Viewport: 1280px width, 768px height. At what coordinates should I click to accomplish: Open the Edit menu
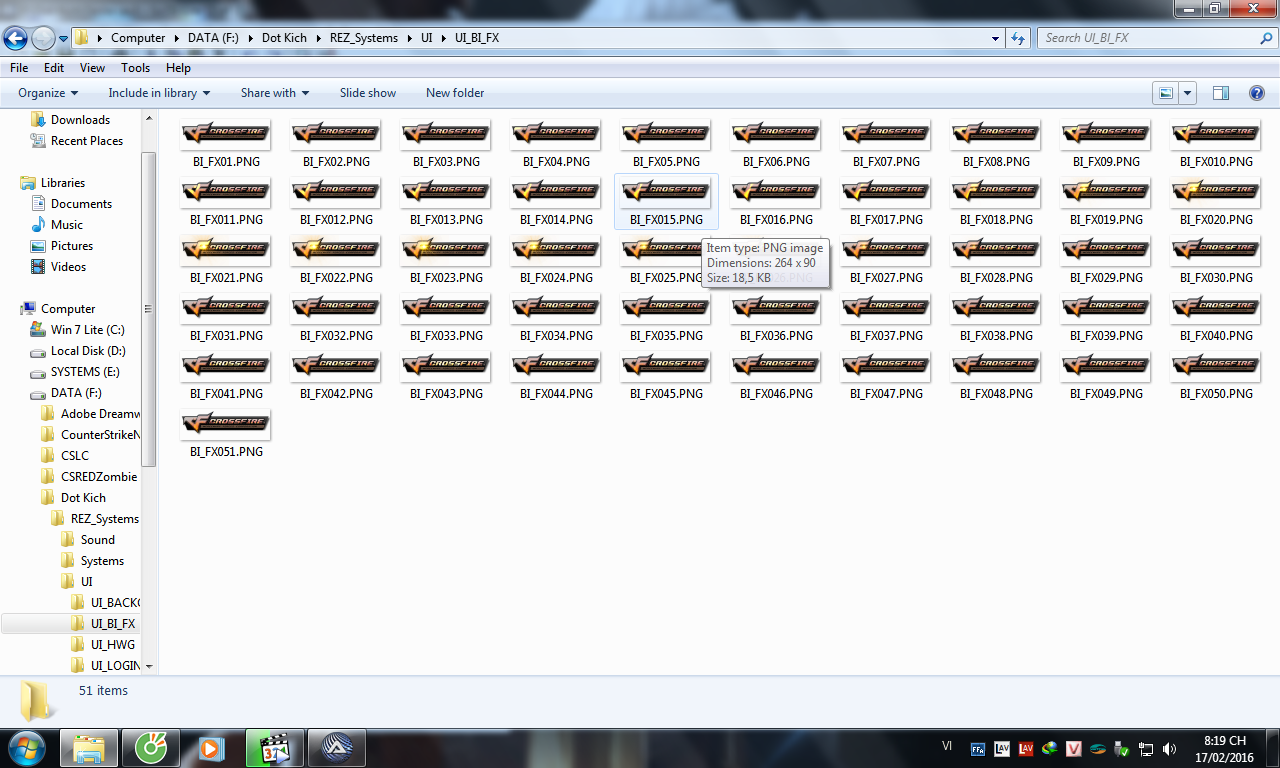click(x=54, y=68)
